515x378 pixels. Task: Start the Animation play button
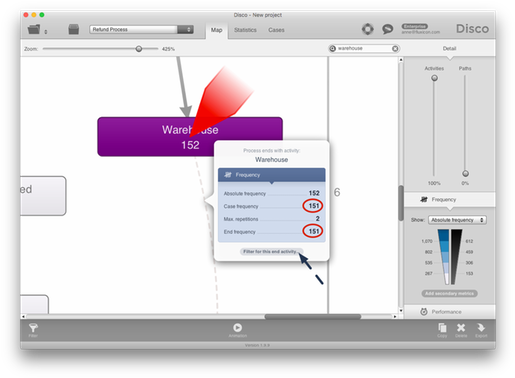click(237, 328)
